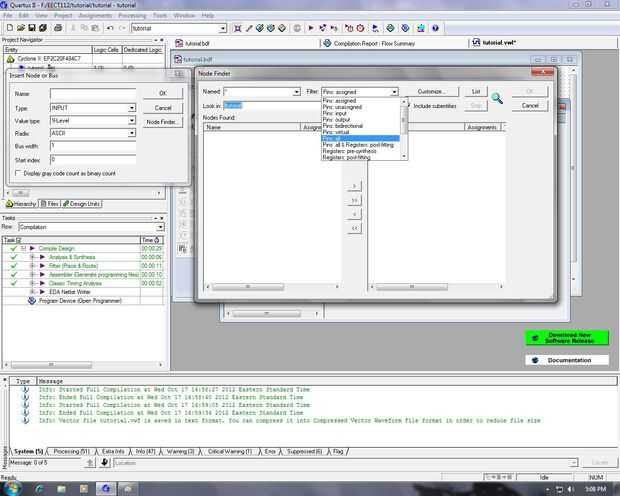Click the next message down-arrow icon

104,462
